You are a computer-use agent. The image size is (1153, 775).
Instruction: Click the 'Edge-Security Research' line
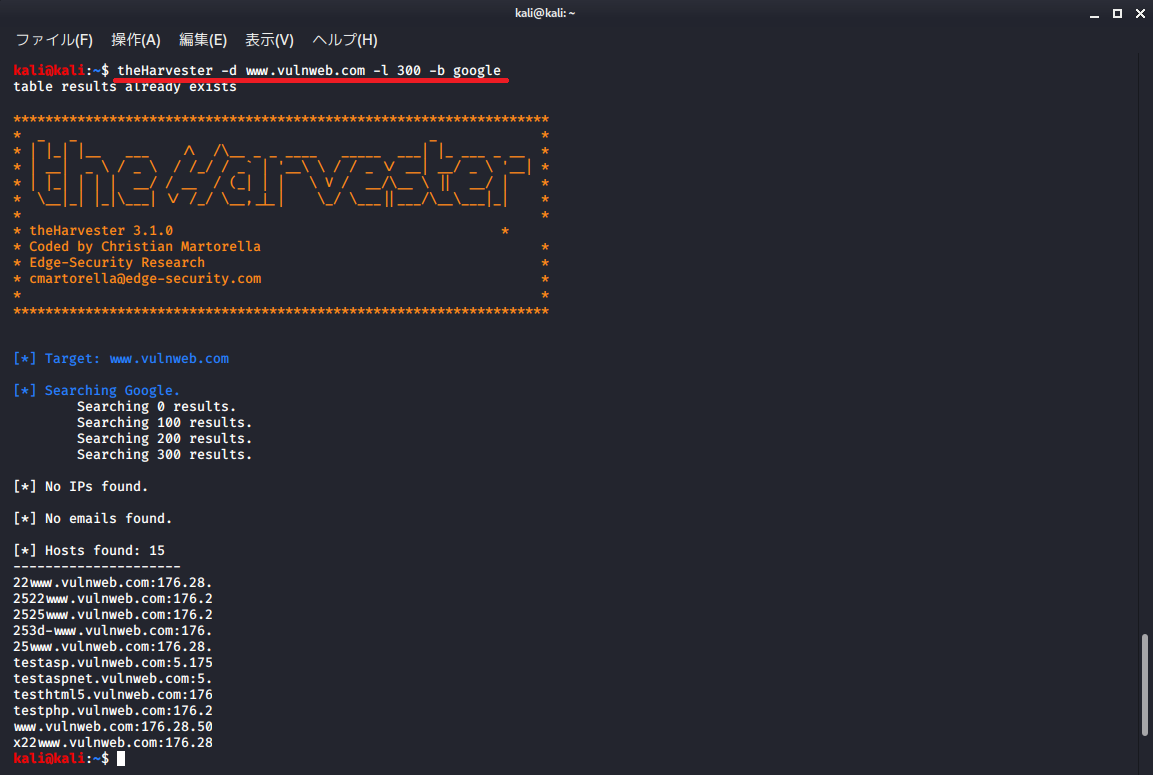pyautogui.click(x=117, y=263)
